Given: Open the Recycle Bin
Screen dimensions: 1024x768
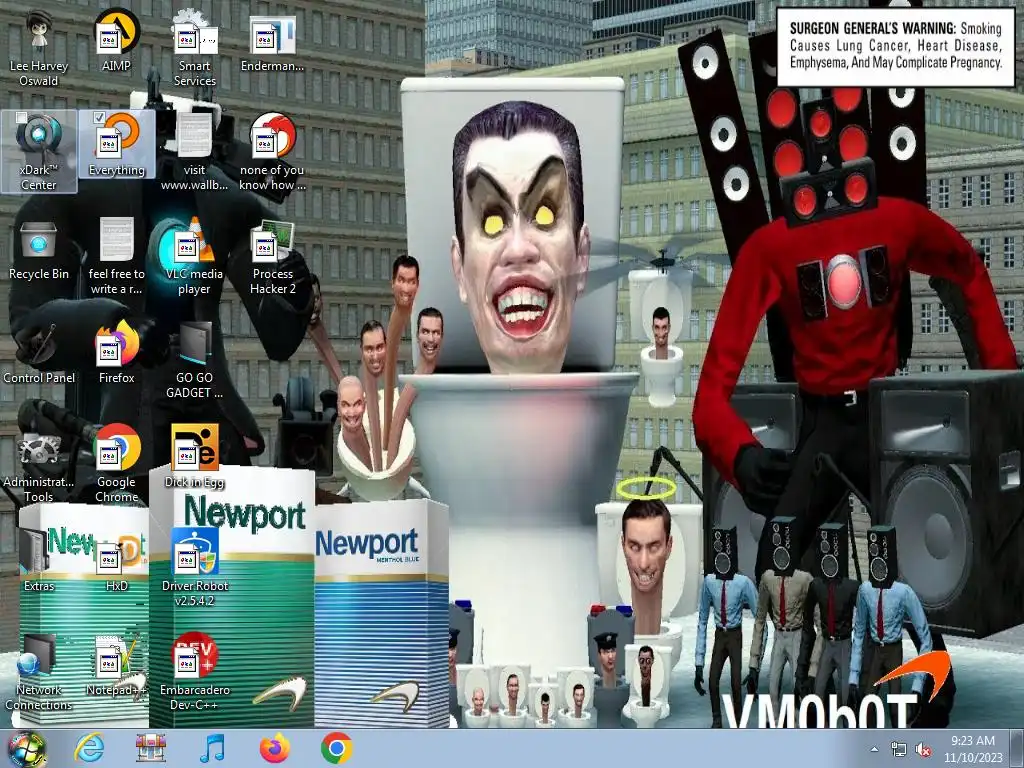Looking at the screenshot, I should click(39, 249).
